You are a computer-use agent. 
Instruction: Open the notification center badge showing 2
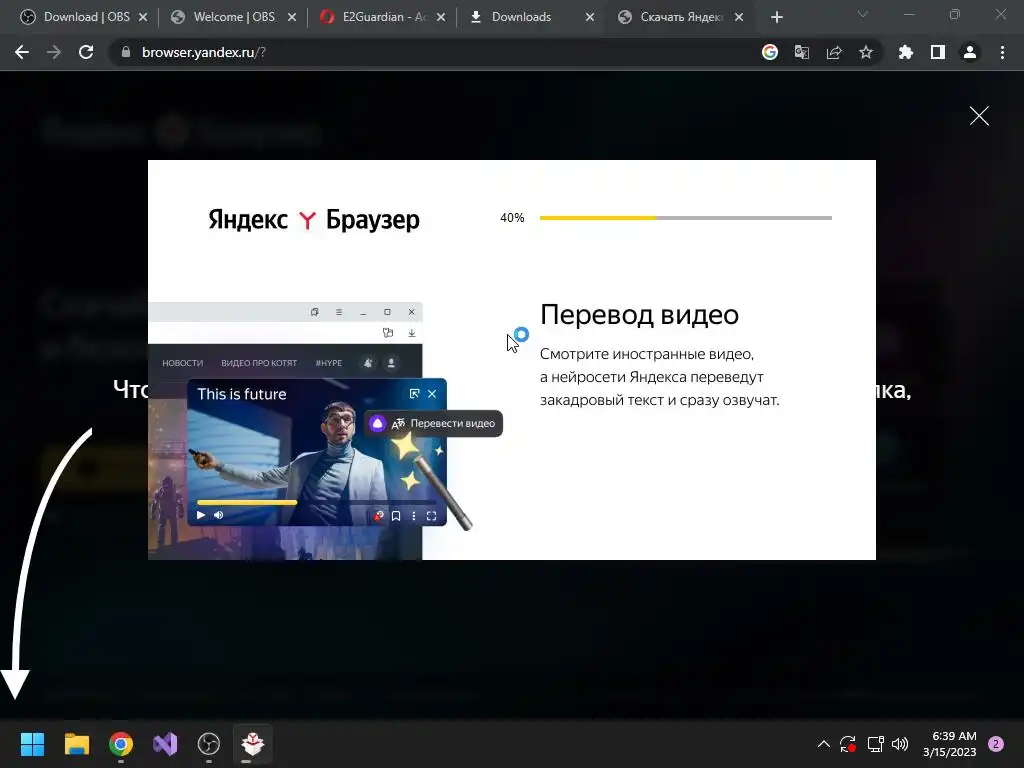pos(996,744)
